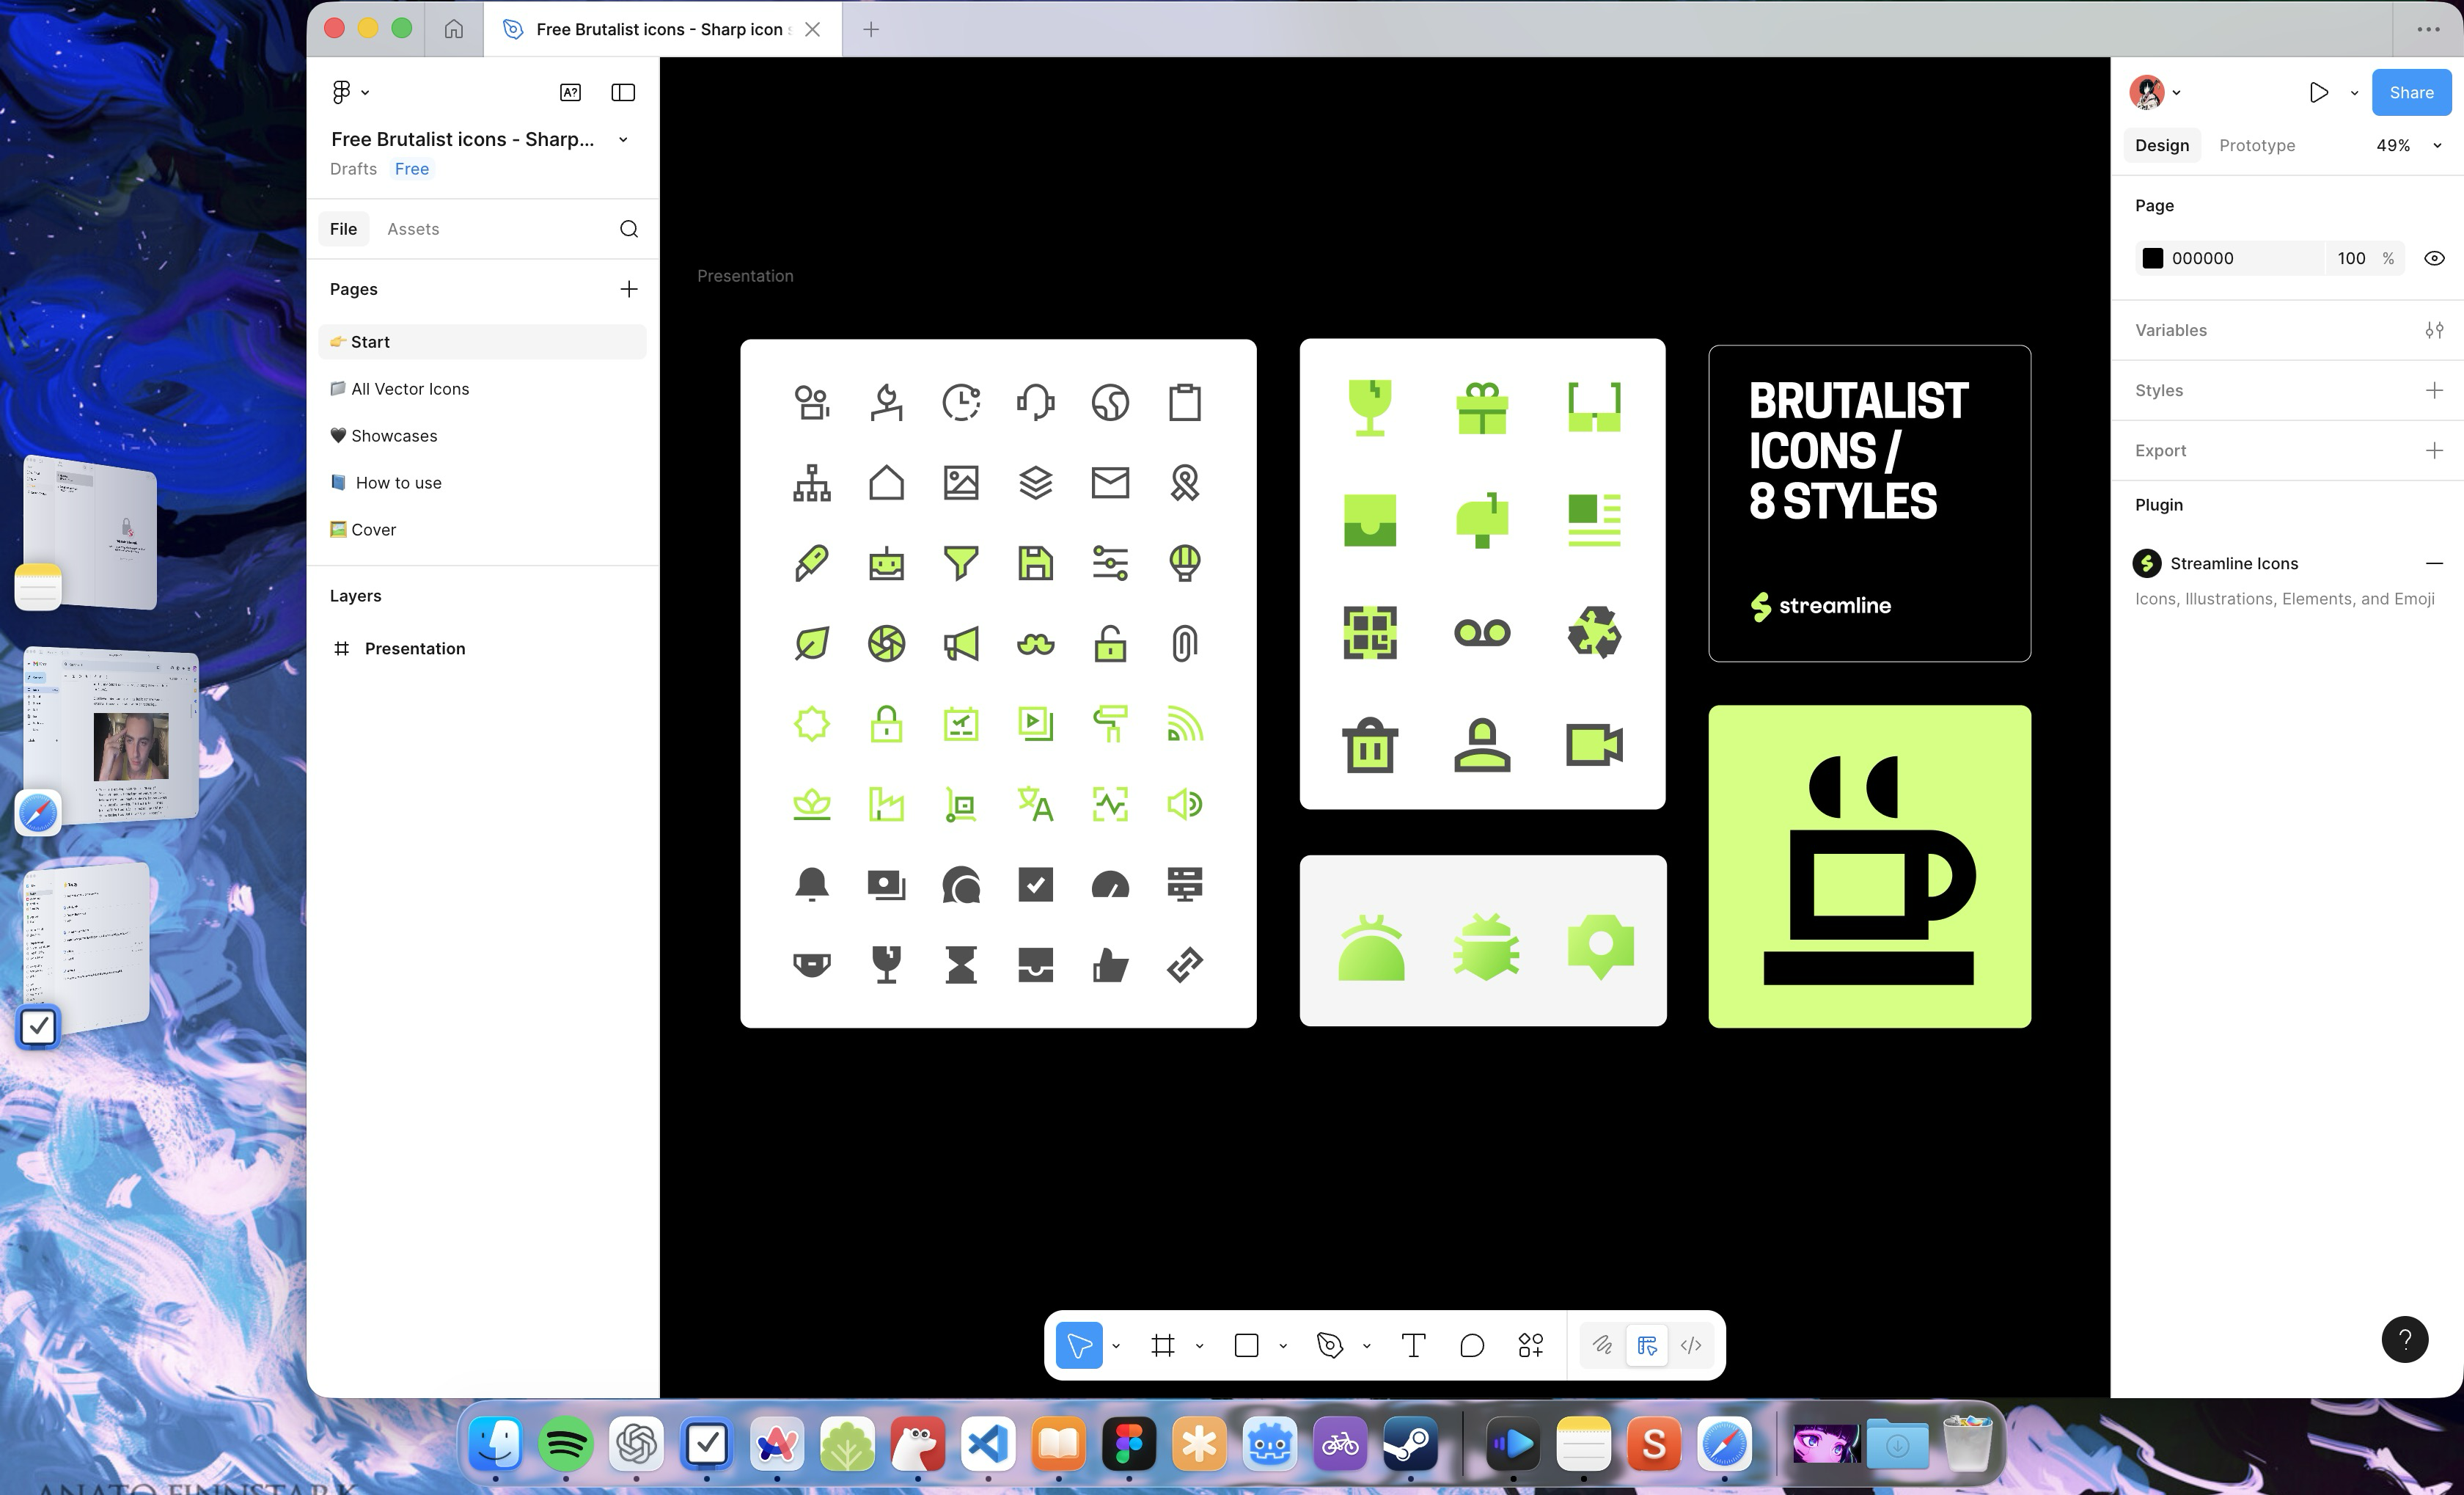2464x1495 pixels.
Task: Switch to the File tab
Action: [343, 229]
